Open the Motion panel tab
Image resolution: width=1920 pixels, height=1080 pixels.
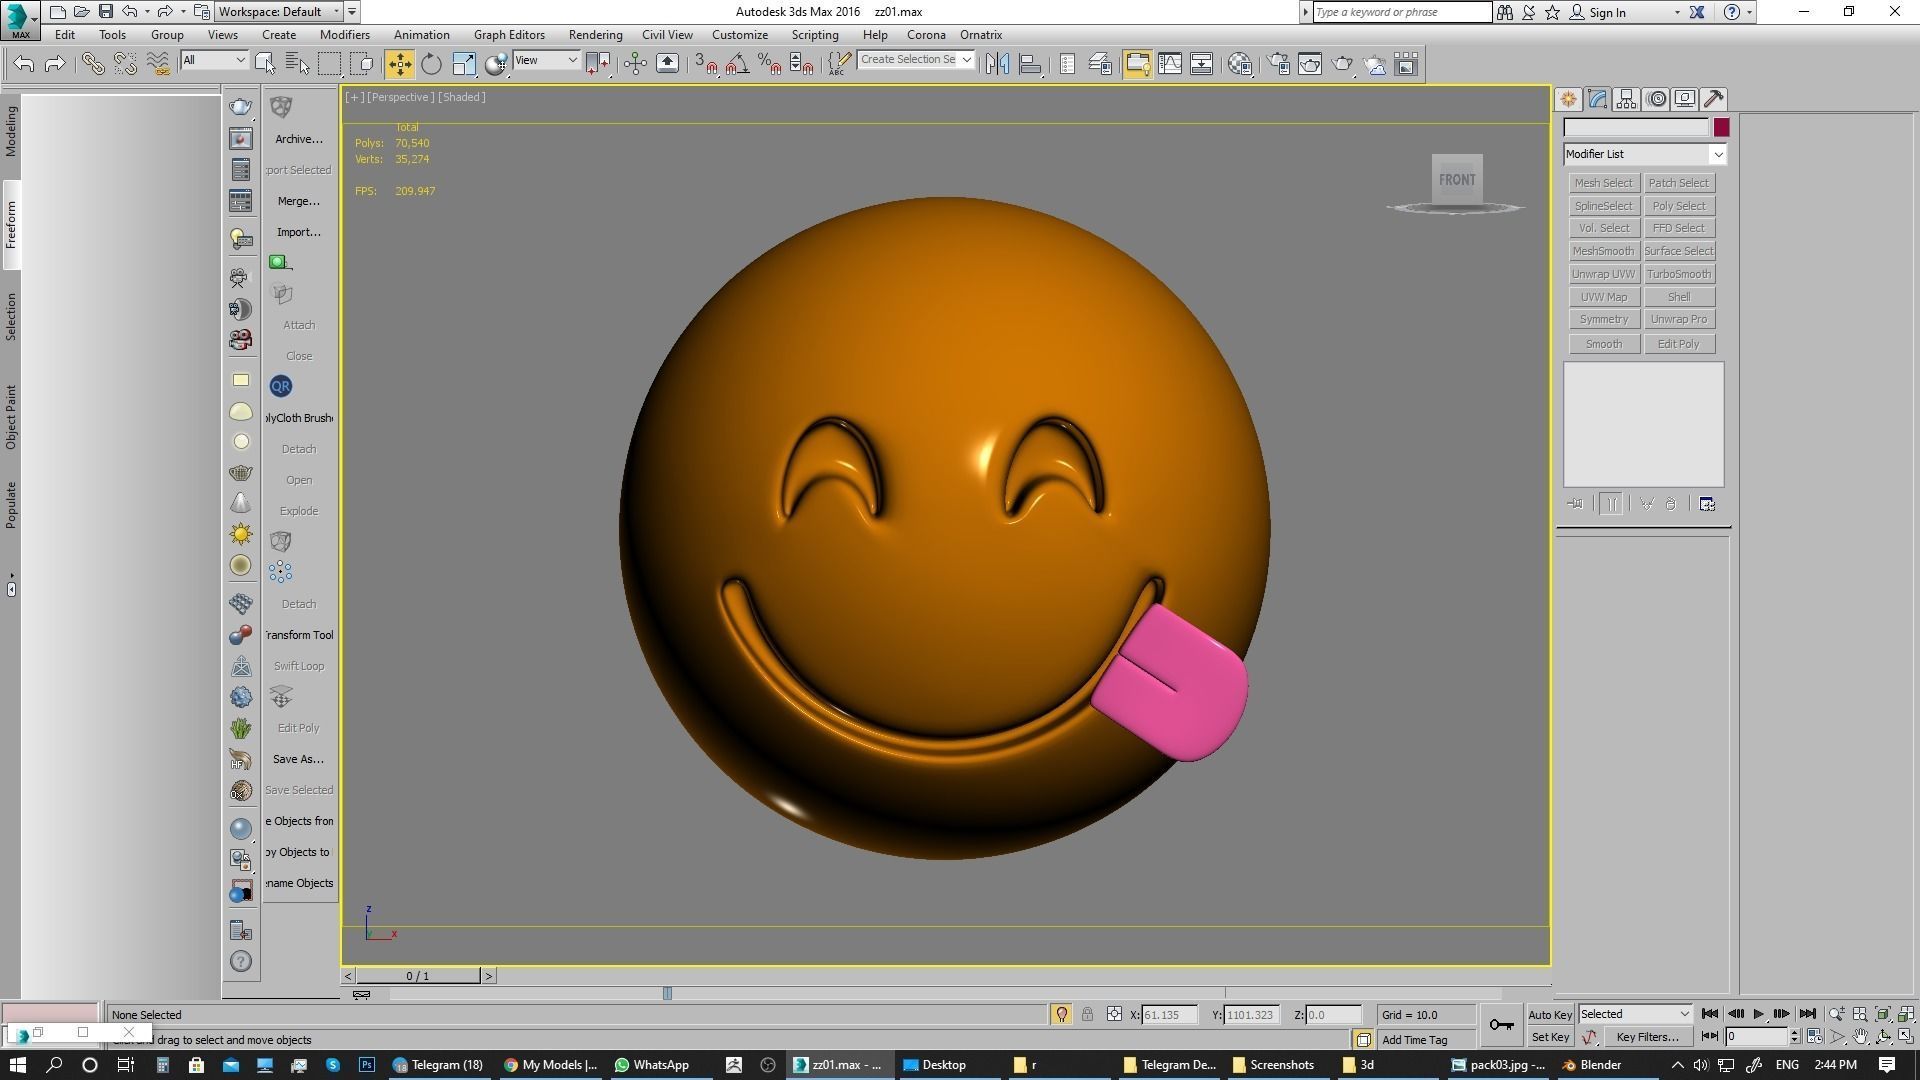[x=1656, y=99]
